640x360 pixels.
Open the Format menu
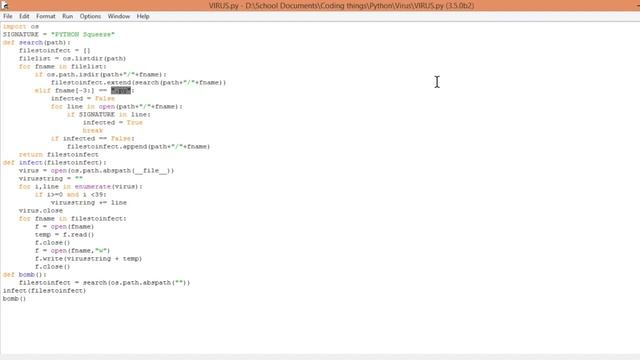[x=46, y=16]
